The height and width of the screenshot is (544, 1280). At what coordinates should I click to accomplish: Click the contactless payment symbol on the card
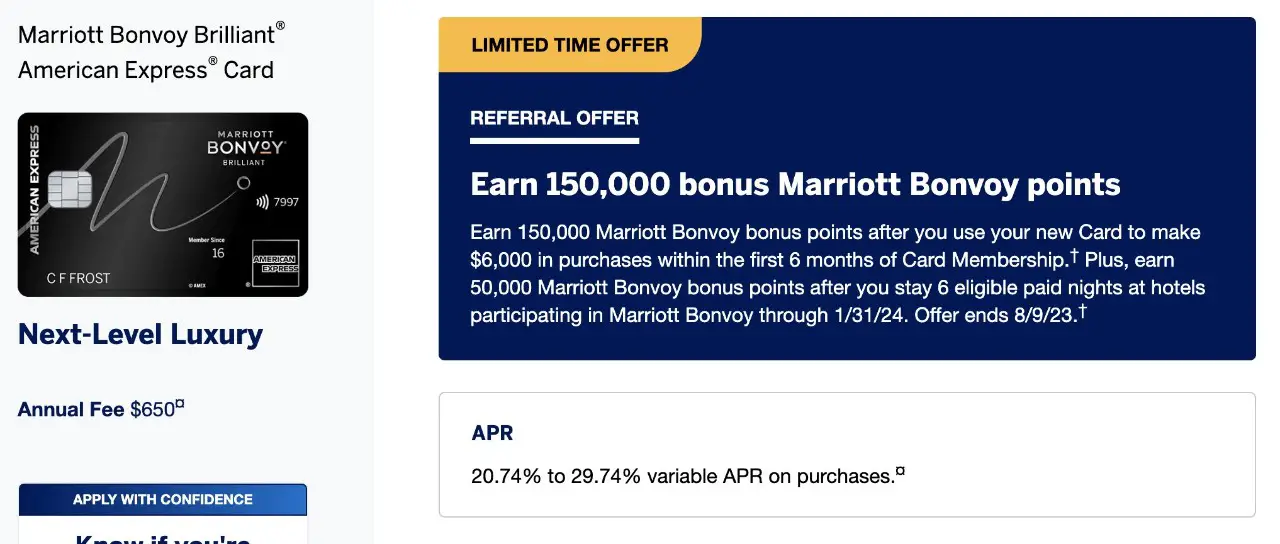[263, 202]
